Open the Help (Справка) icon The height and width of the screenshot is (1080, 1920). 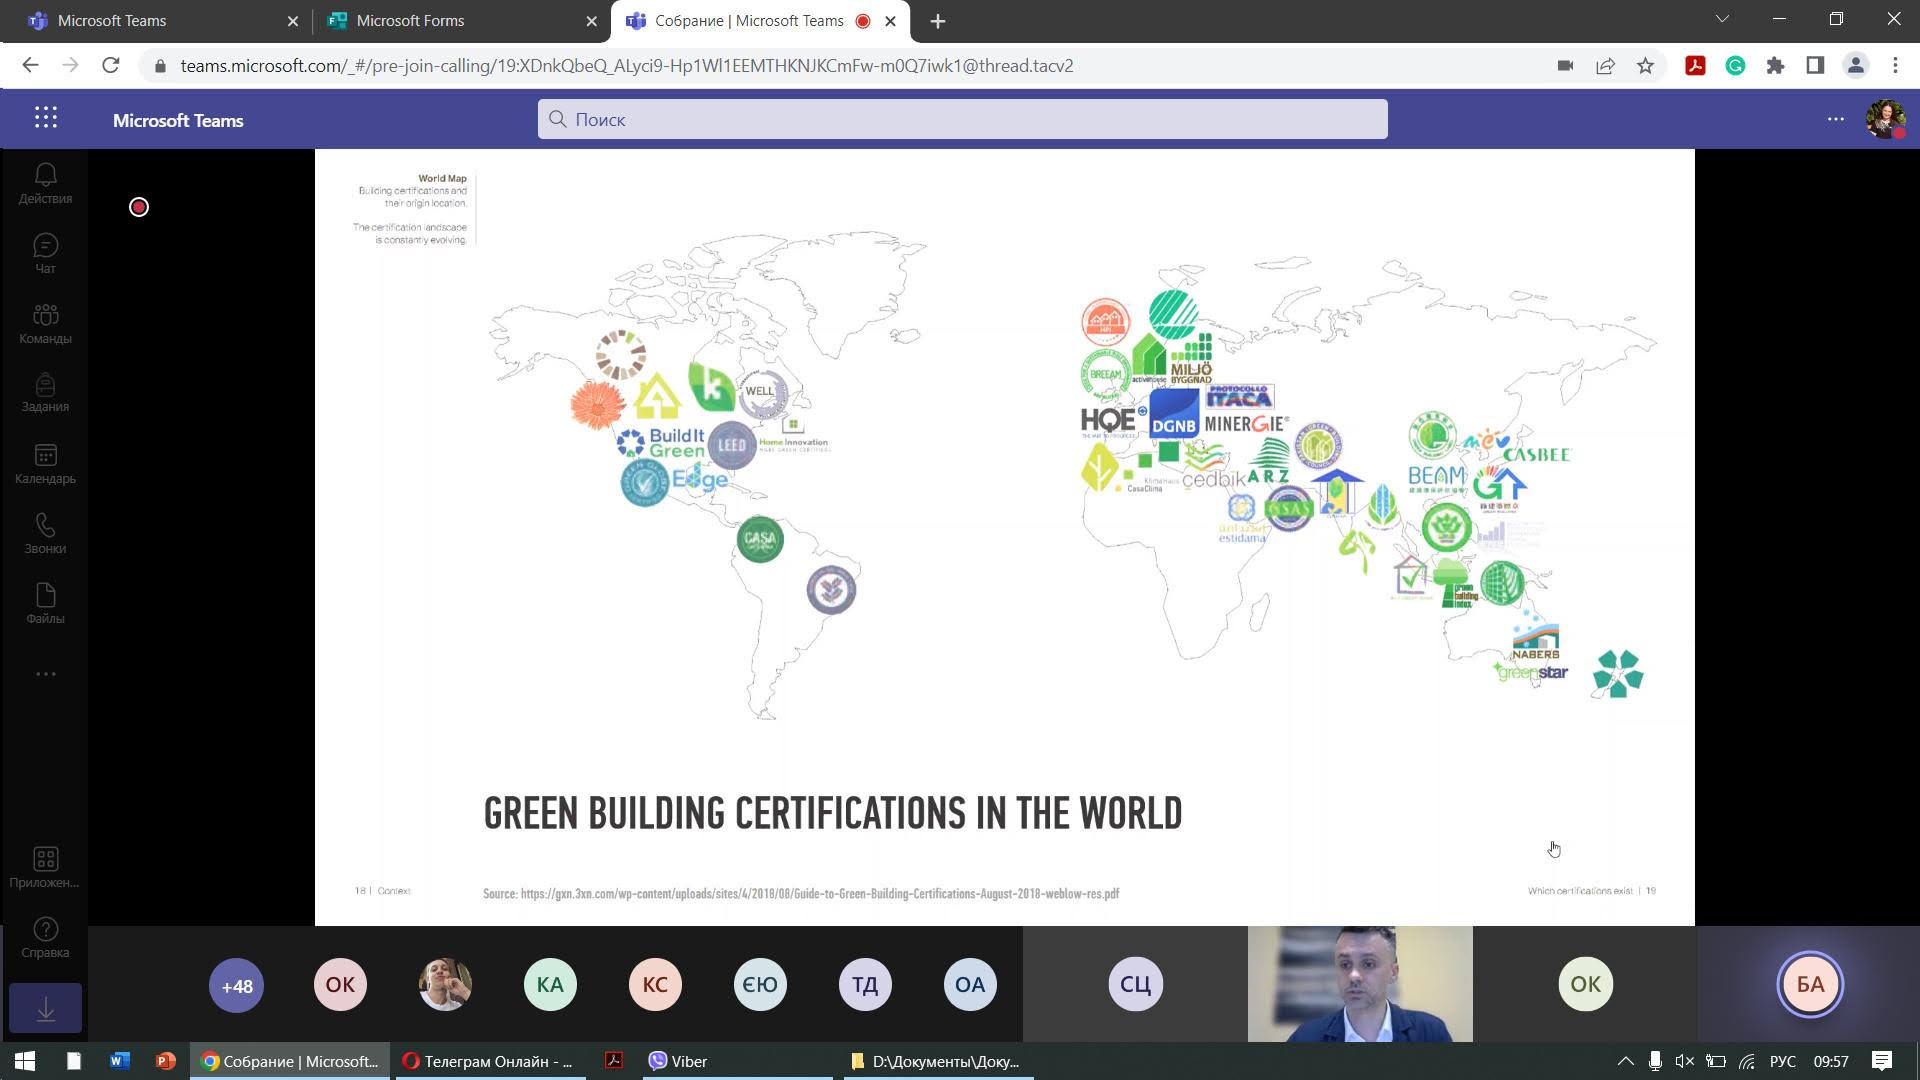pyautogui.click(x=45, y=938)
